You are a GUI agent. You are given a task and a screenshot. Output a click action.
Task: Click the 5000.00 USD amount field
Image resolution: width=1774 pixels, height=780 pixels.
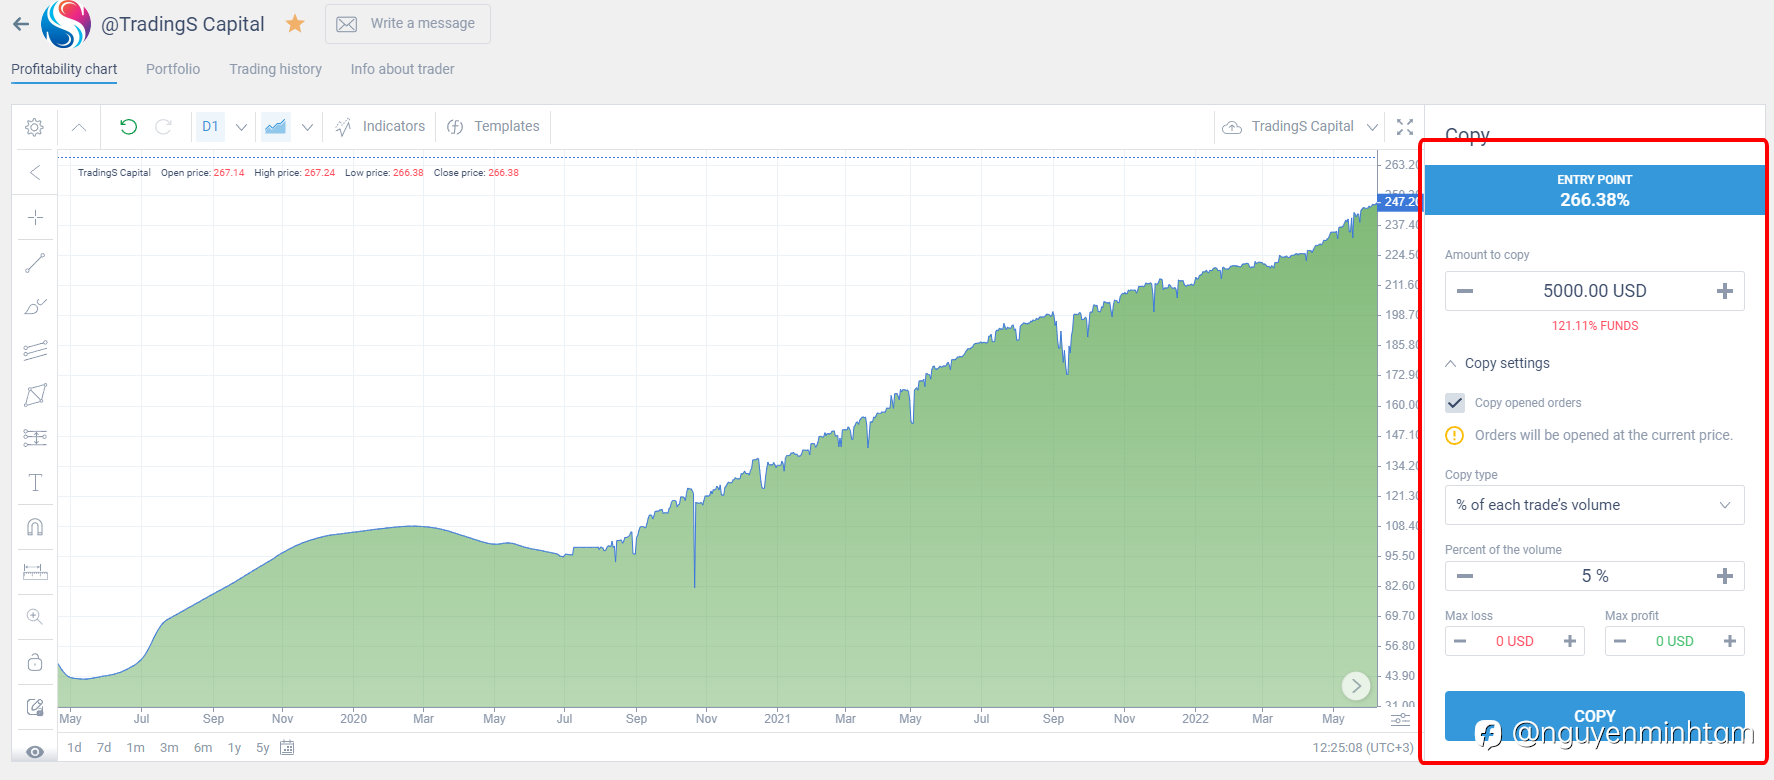[x=1594, y=291]
